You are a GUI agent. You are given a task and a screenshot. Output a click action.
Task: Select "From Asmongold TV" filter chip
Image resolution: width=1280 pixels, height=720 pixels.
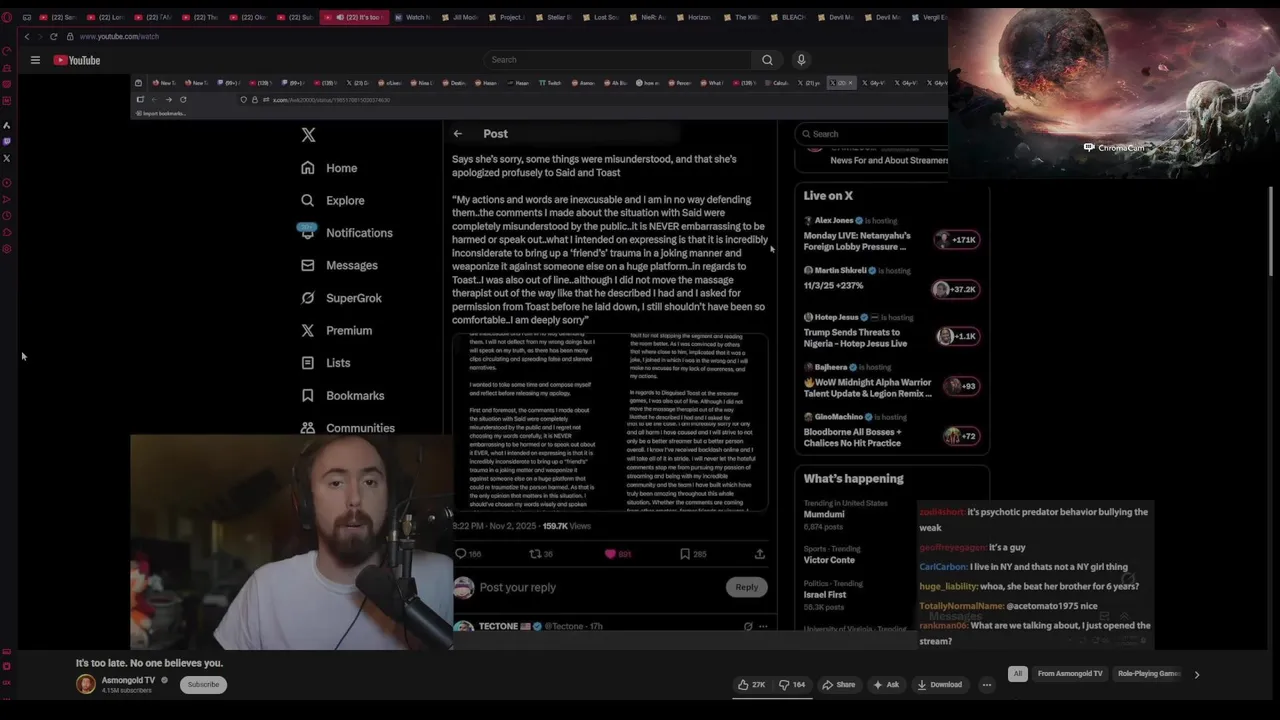pyautogui.click(x=1070, y=674)
